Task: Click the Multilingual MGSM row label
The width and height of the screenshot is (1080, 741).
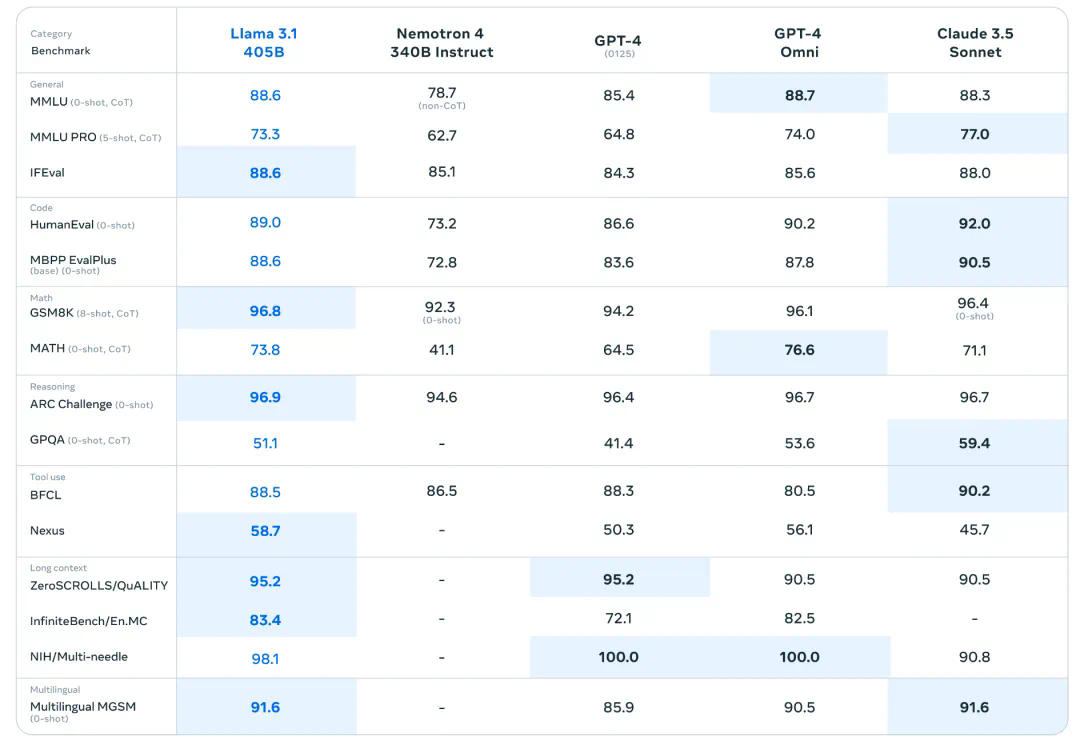Action: tap(83, 707)
